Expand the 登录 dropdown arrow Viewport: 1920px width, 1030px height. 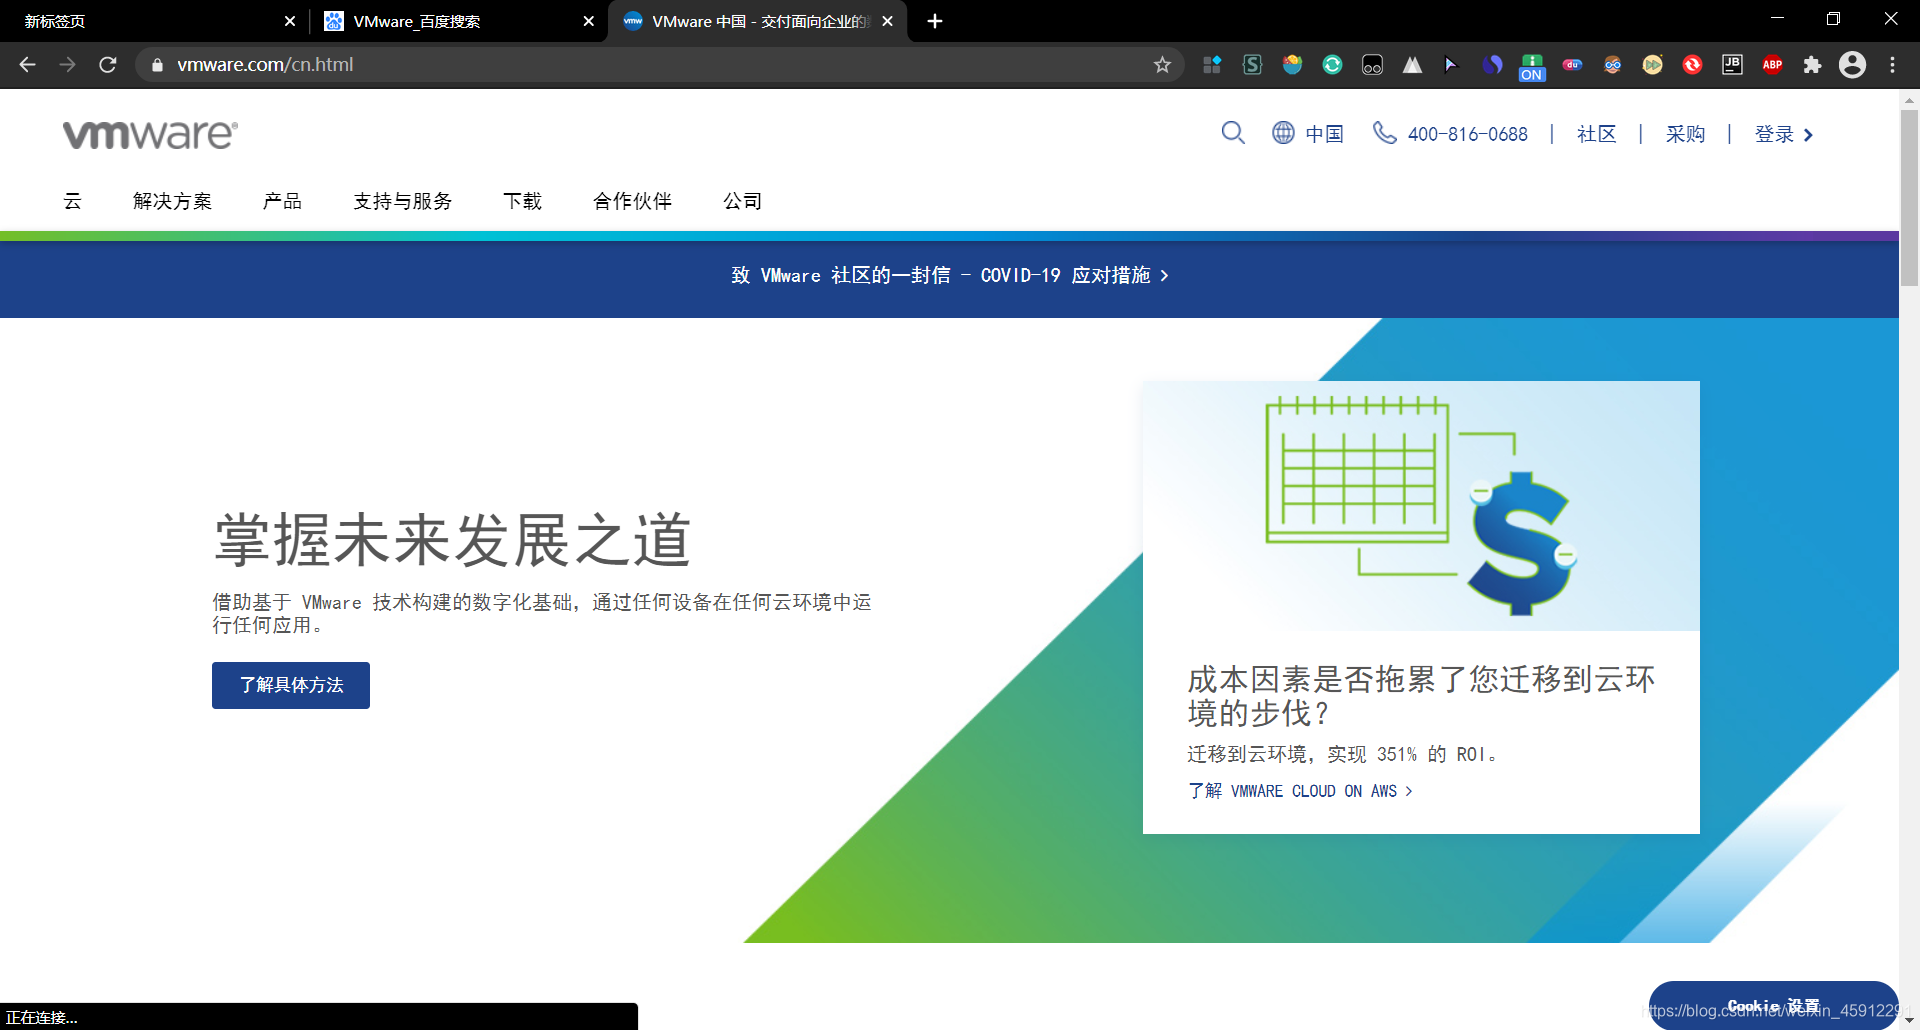click(x=1808, y=135)
